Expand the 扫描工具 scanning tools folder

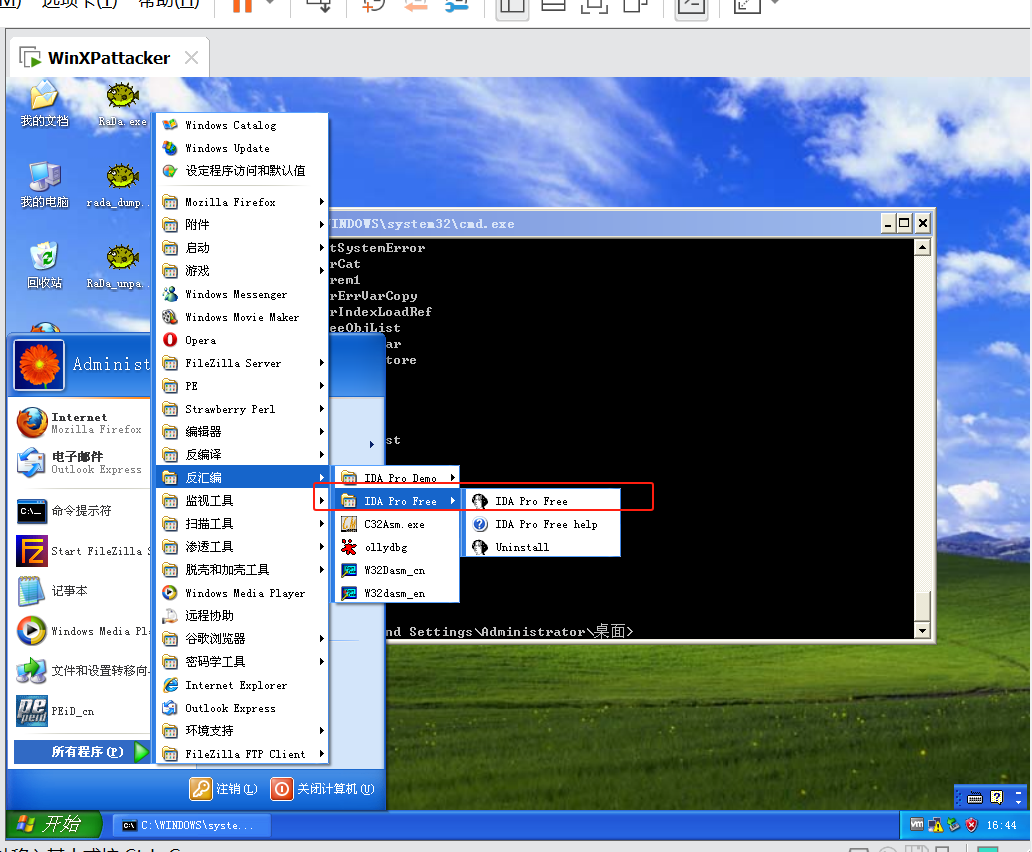click(x=242, y=524)
